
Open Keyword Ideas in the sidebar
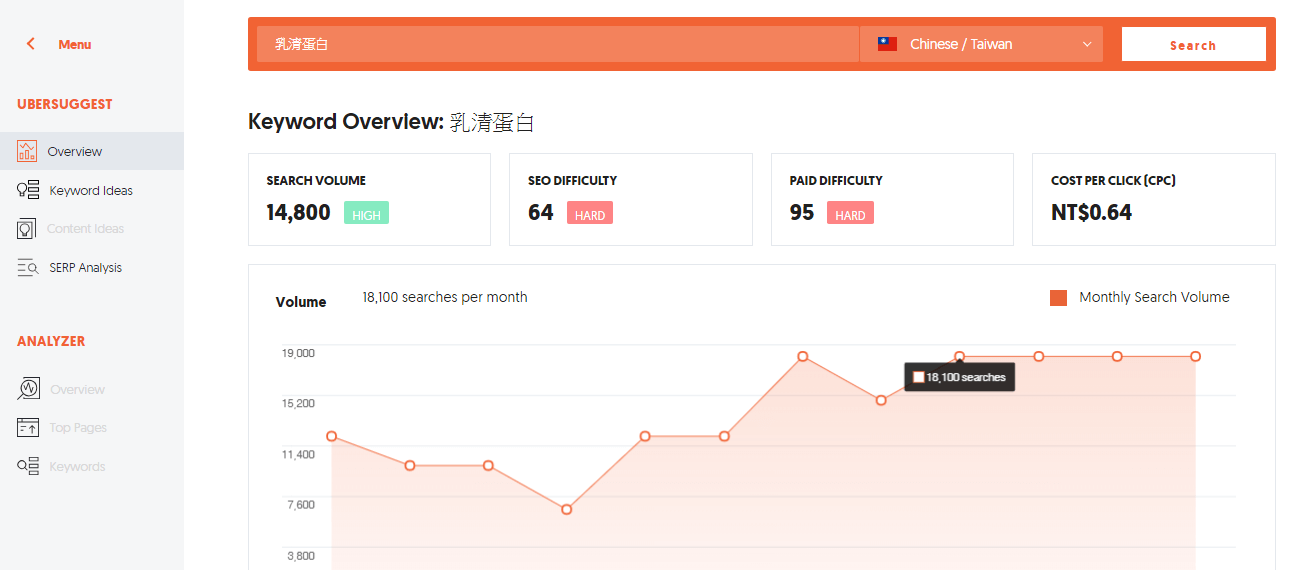click(x=91, y=190)
